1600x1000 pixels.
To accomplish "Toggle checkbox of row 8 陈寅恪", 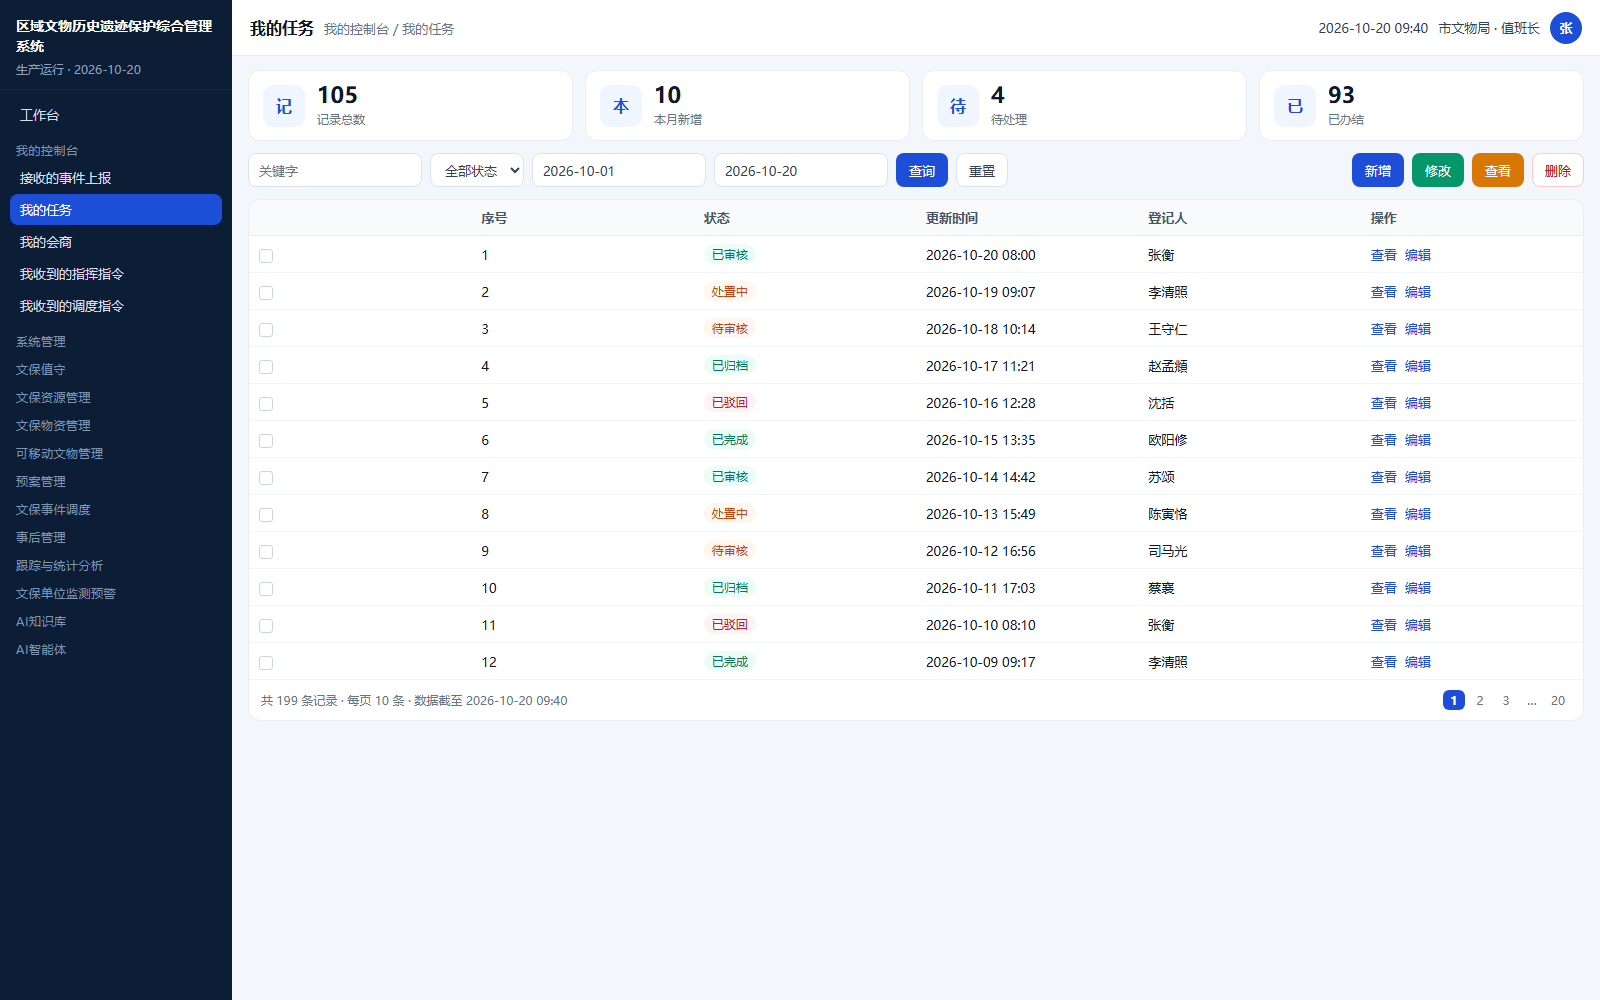I will (x=266, y=515).
